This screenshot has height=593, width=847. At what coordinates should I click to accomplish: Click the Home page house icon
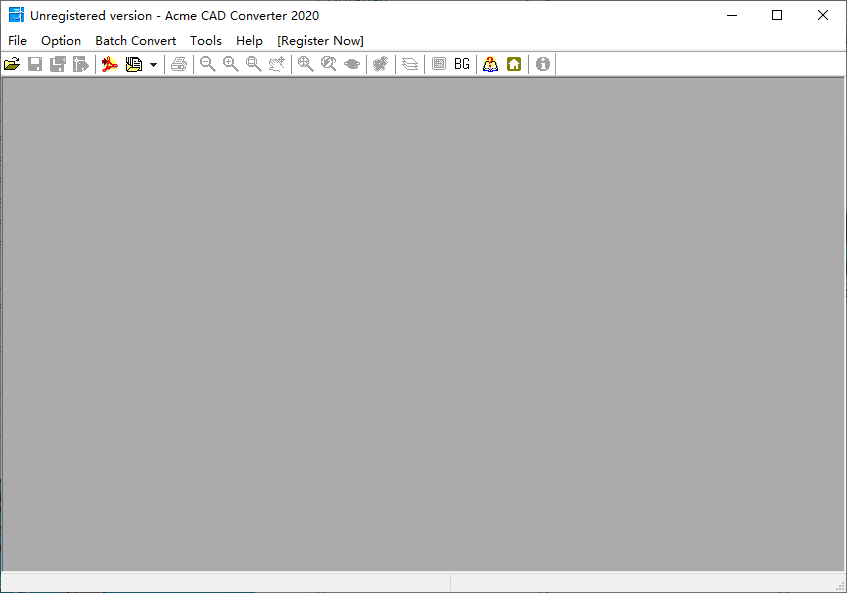pos(514,64)
